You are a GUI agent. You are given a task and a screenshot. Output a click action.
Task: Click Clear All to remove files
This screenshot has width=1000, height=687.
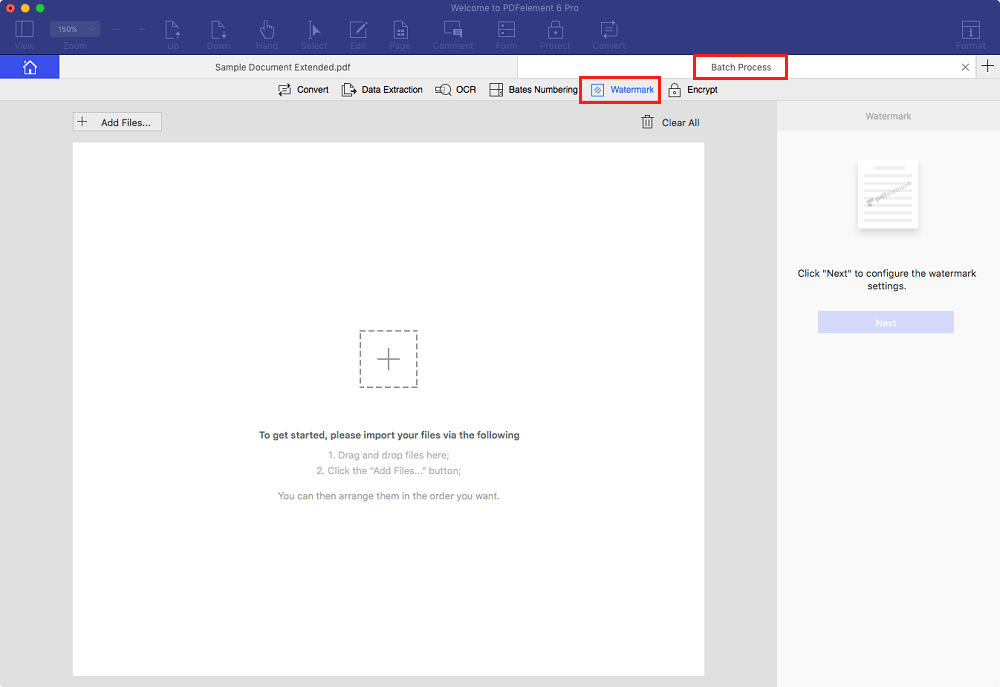(x=670, y=122)
